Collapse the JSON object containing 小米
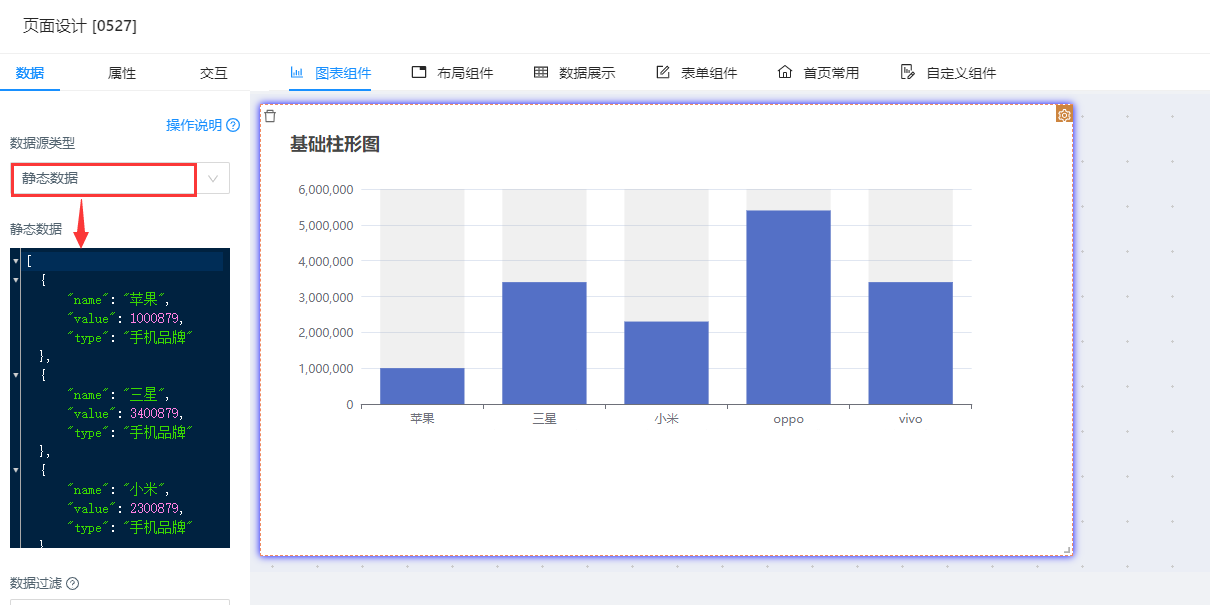 click(15, 470)
